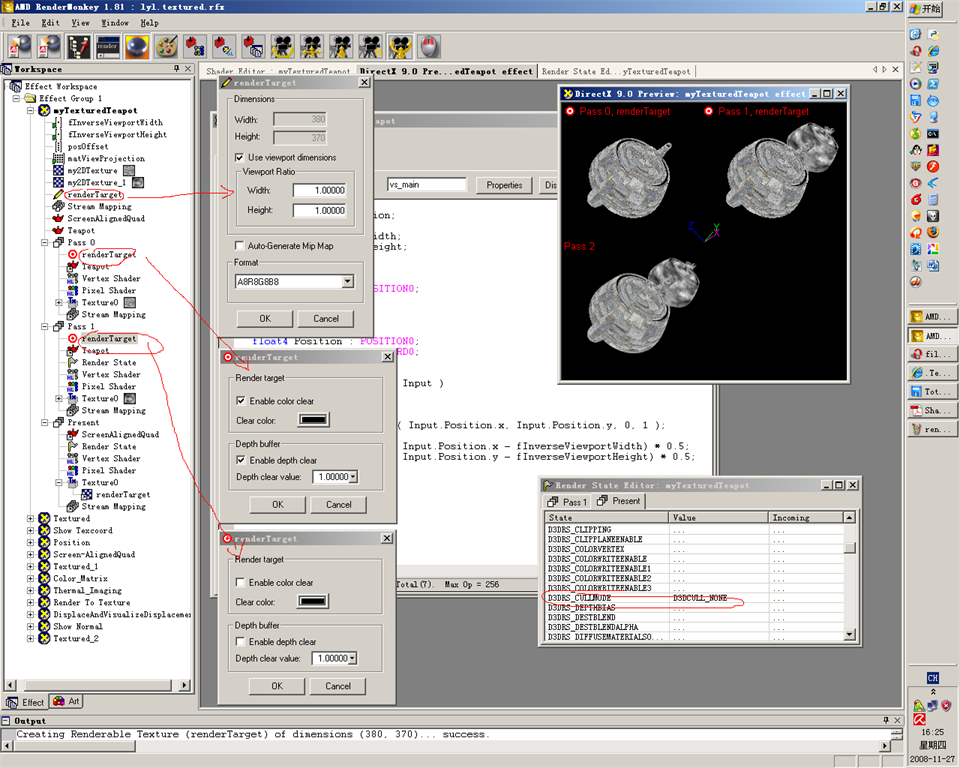Click the Properties button in shader editor

coord(504,185)
